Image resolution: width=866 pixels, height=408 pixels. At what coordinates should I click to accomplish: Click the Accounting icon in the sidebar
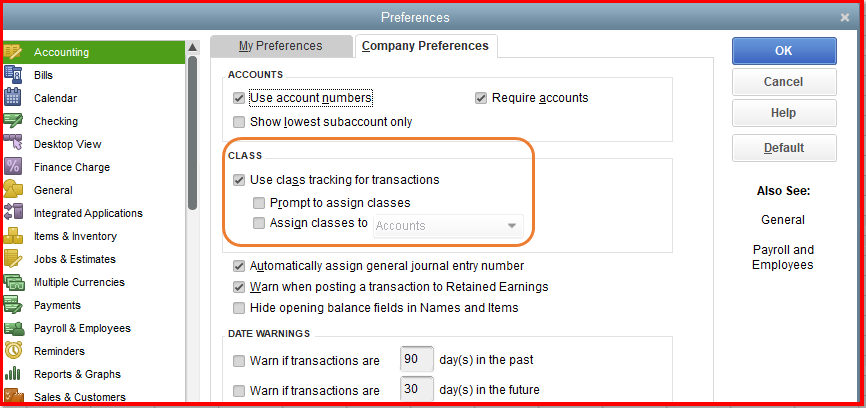(x=14, y=52)
